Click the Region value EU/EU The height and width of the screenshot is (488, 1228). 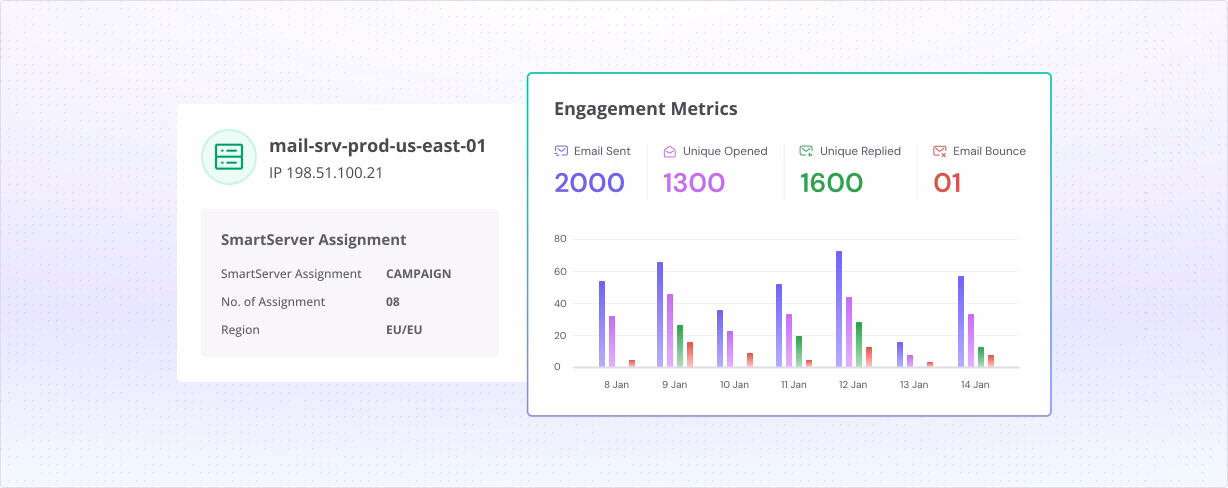point(404,330)
